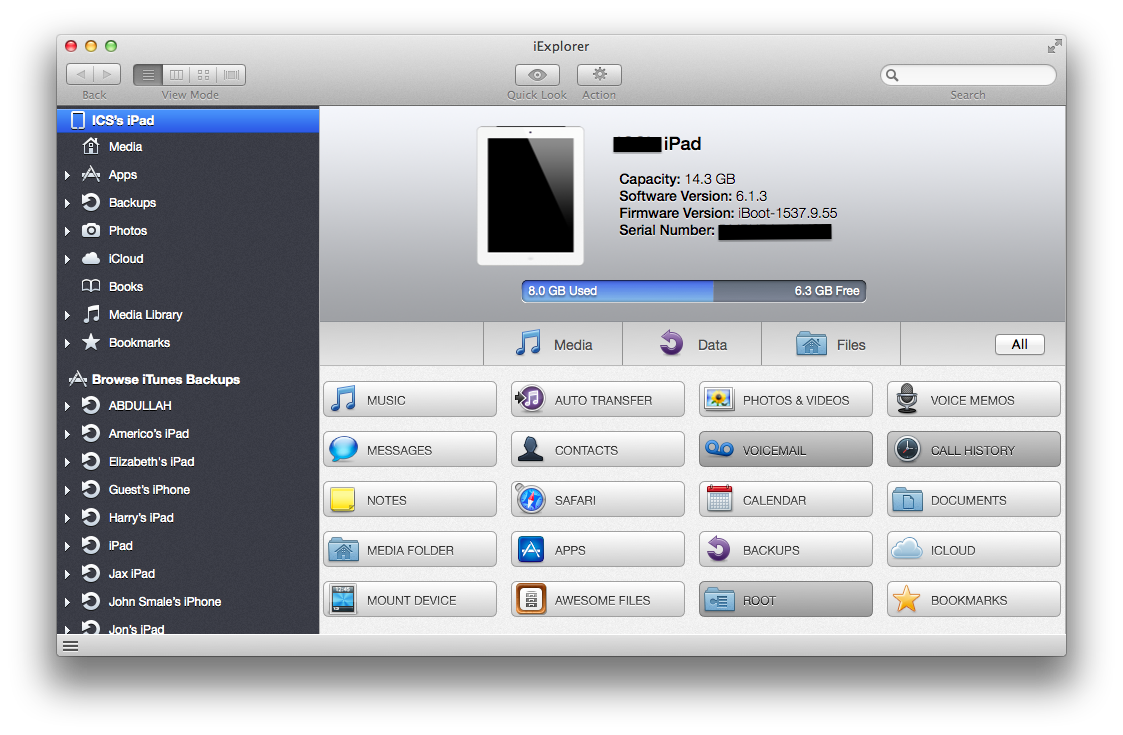This screenshot has width=1123, height=735.
Task: Expand Apps in sidebar
Action: pyautogui.click(x=67, y=175)
